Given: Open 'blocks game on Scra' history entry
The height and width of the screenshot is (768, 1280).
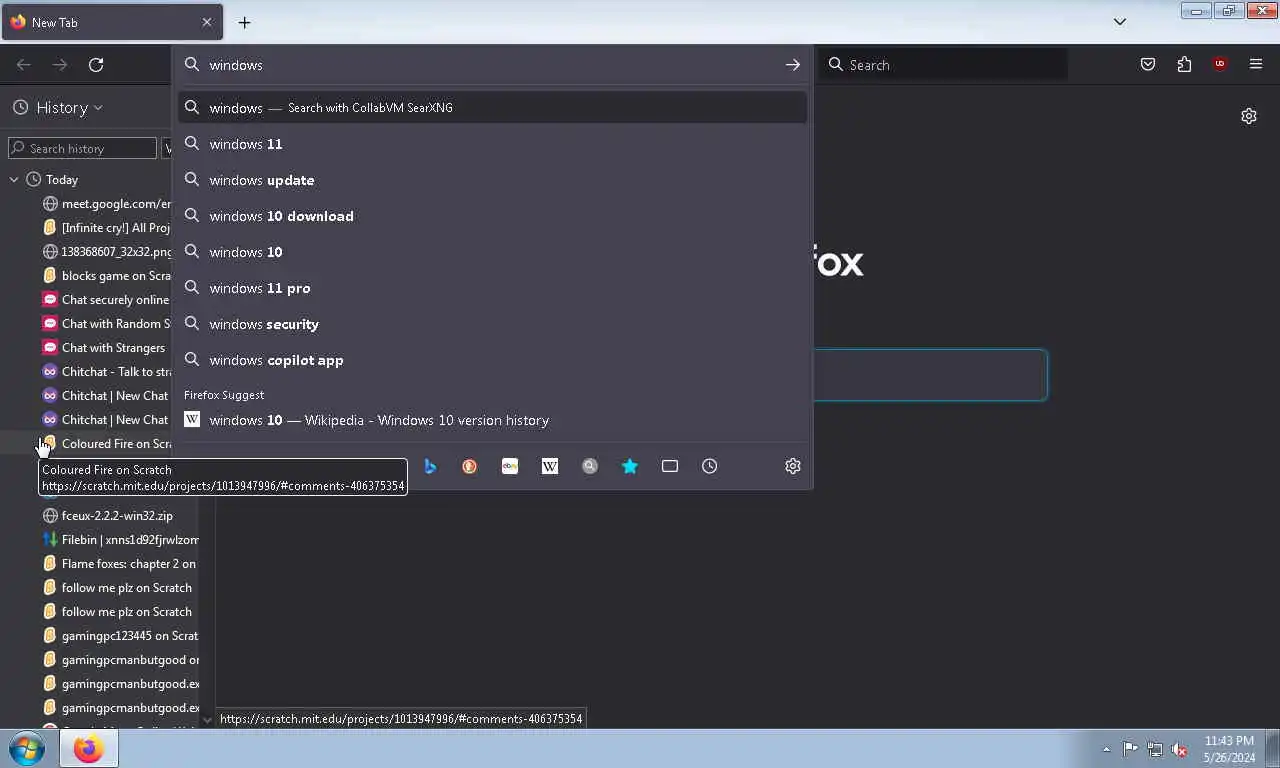Looking at the screenshot, I should point(107,276).
